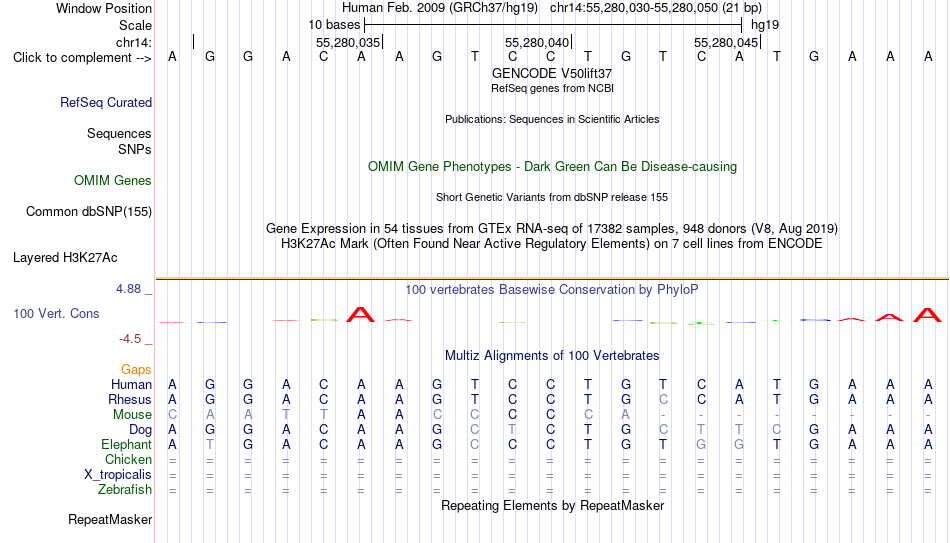950x543 pixels.
Task: Click the hg19 label beside scale bar
Action: click(765, 25)
